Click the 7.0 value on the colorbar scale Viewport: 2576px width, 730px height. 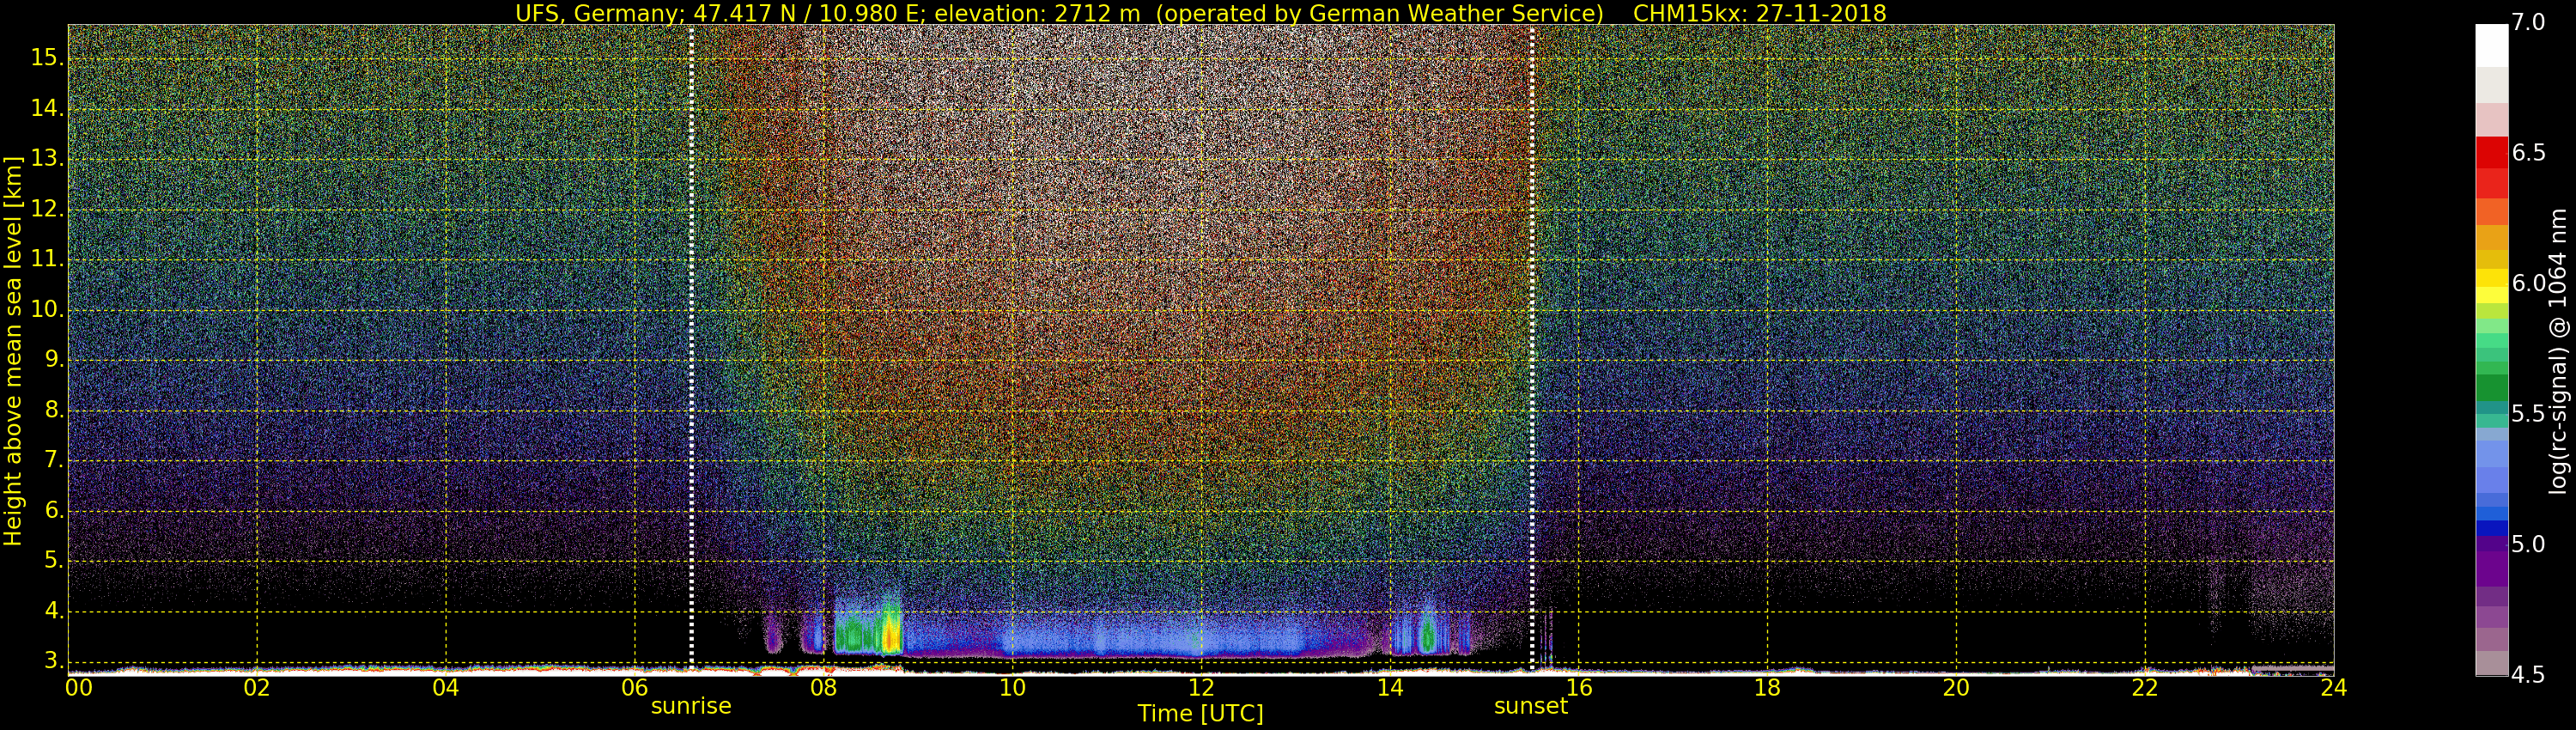coord(2528,23)
